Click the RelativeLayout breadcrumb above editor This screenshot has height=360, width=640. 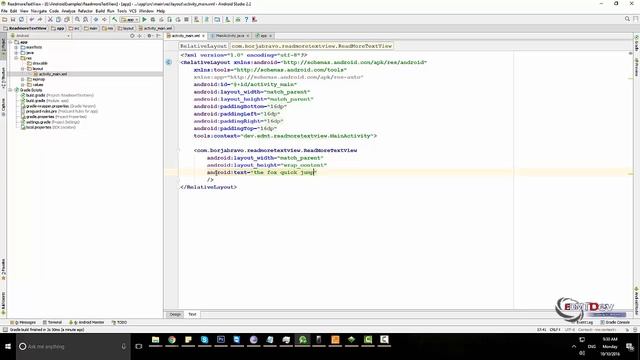tap(203, 46)
